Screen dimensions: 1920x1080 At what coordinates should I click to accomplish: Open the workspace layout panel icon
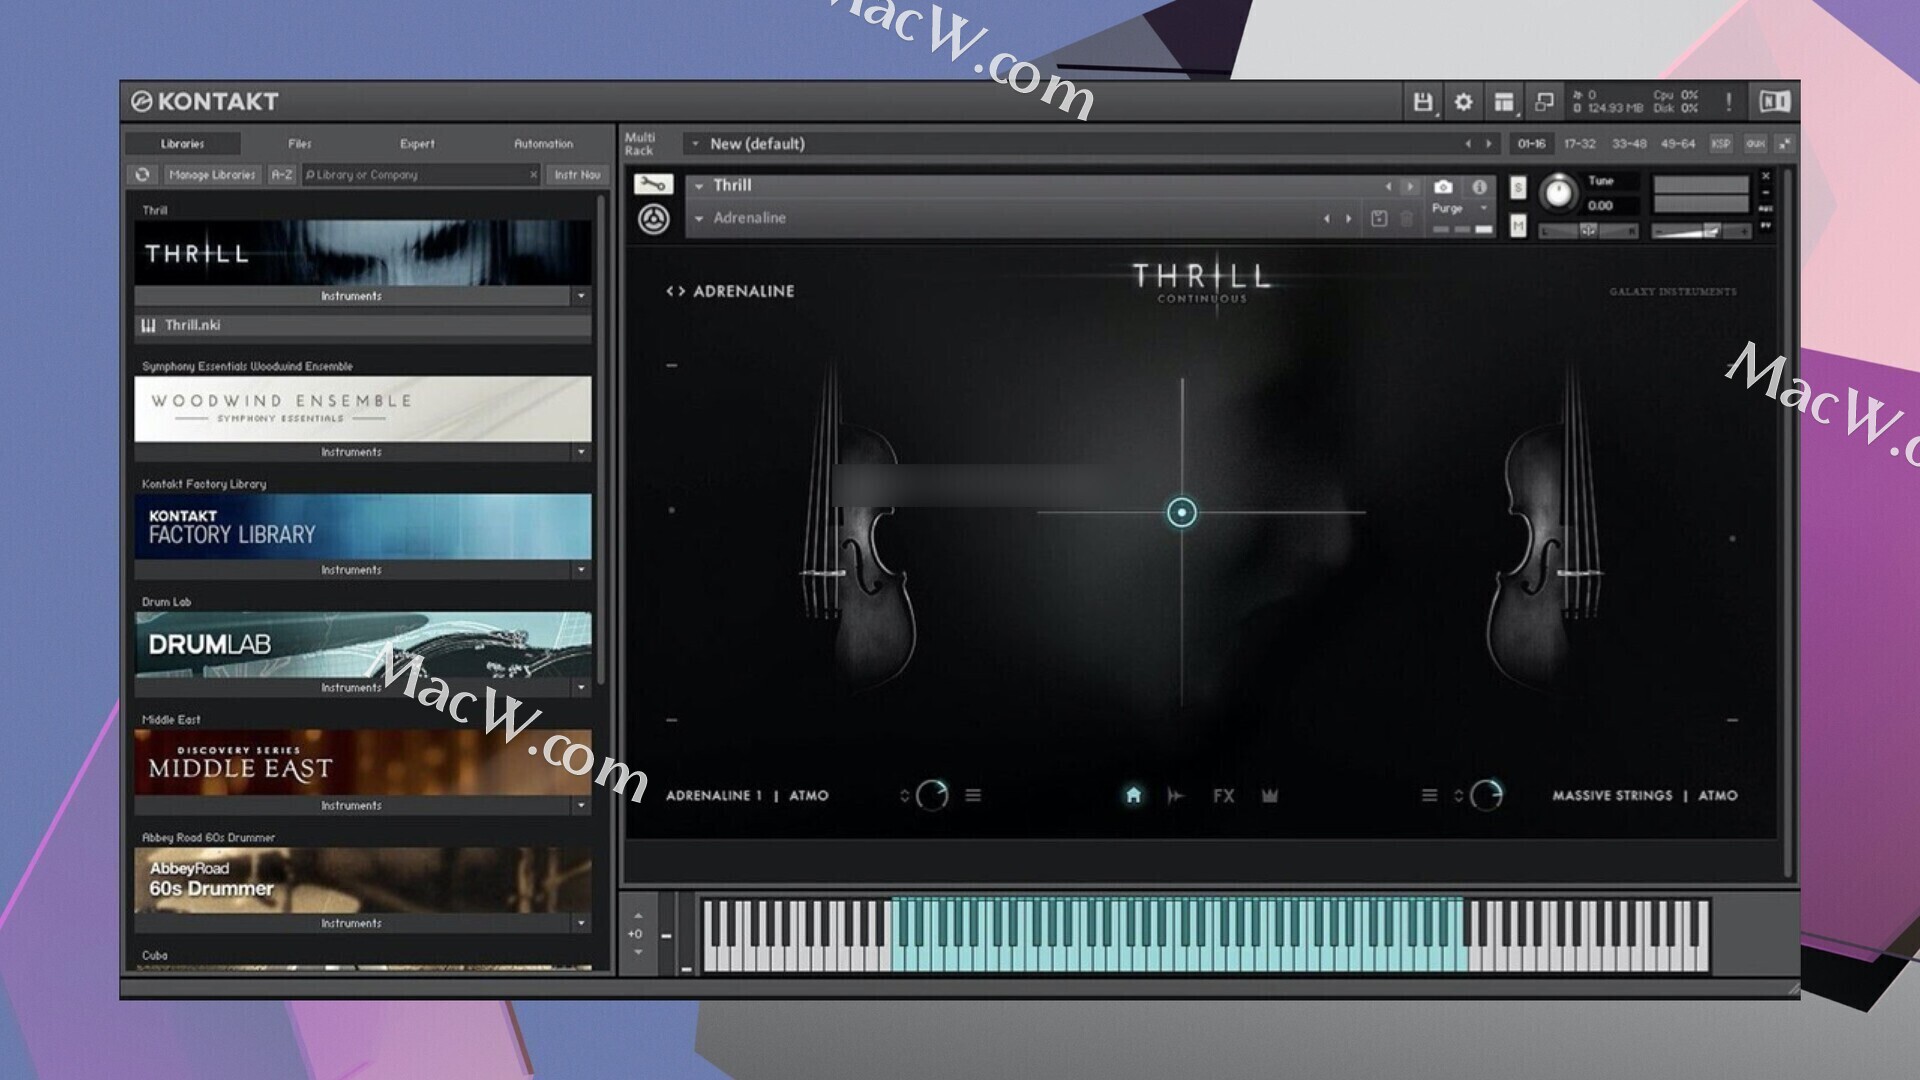coord(1504,102)
